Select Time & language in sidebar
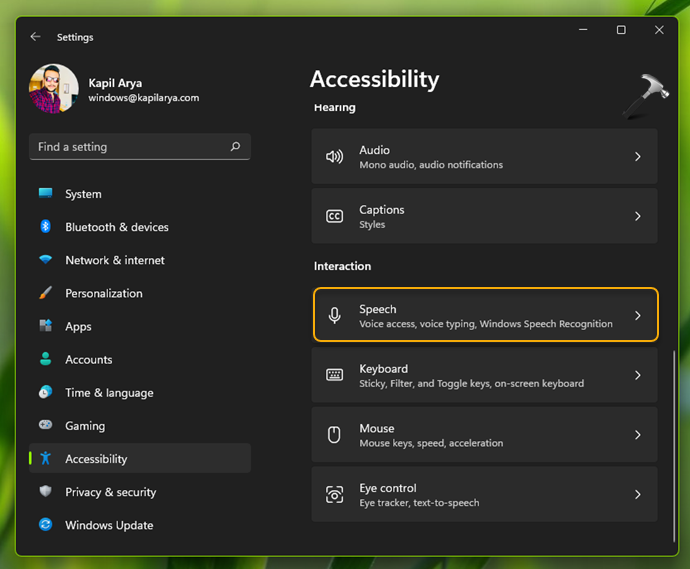Screen dimensions: 690x569 pyautogui.click(x=109, y=393)
